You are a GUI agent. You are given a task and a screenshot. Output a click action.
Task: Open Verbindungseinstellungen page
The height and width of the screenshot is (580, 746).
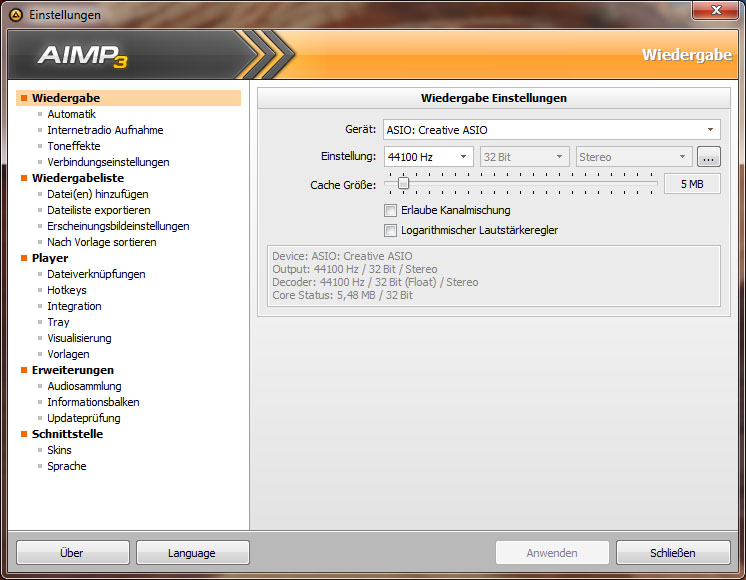tap(108, 162)
